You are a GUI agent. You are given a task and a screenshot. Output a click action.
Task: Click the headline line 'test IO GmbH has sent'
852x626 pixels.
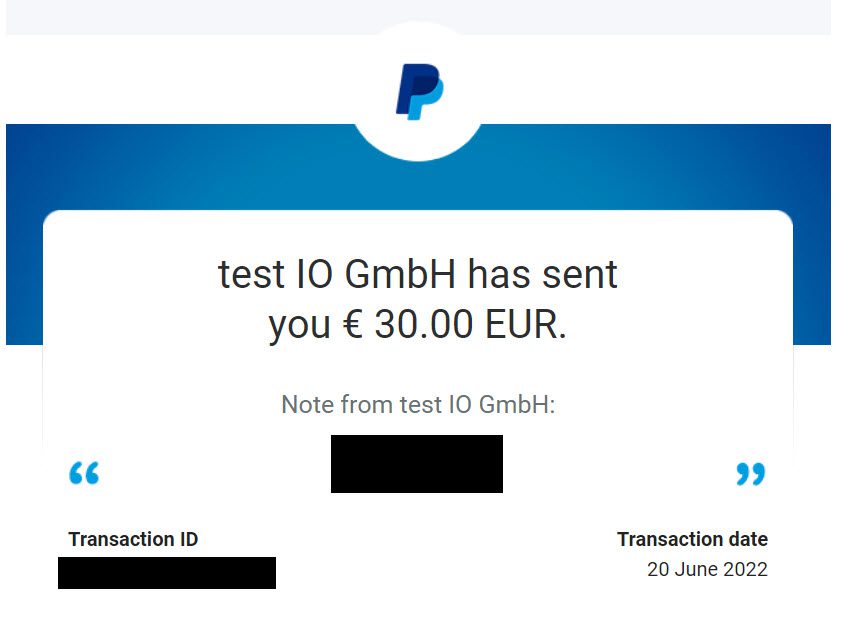(x=417, y=274)
